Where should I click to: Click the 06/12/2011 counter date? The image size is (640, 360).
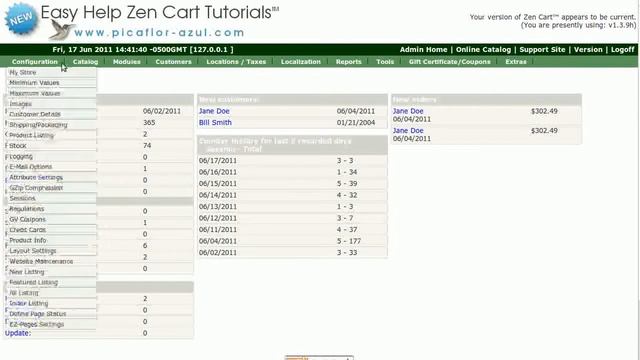[x=218, y=218]
